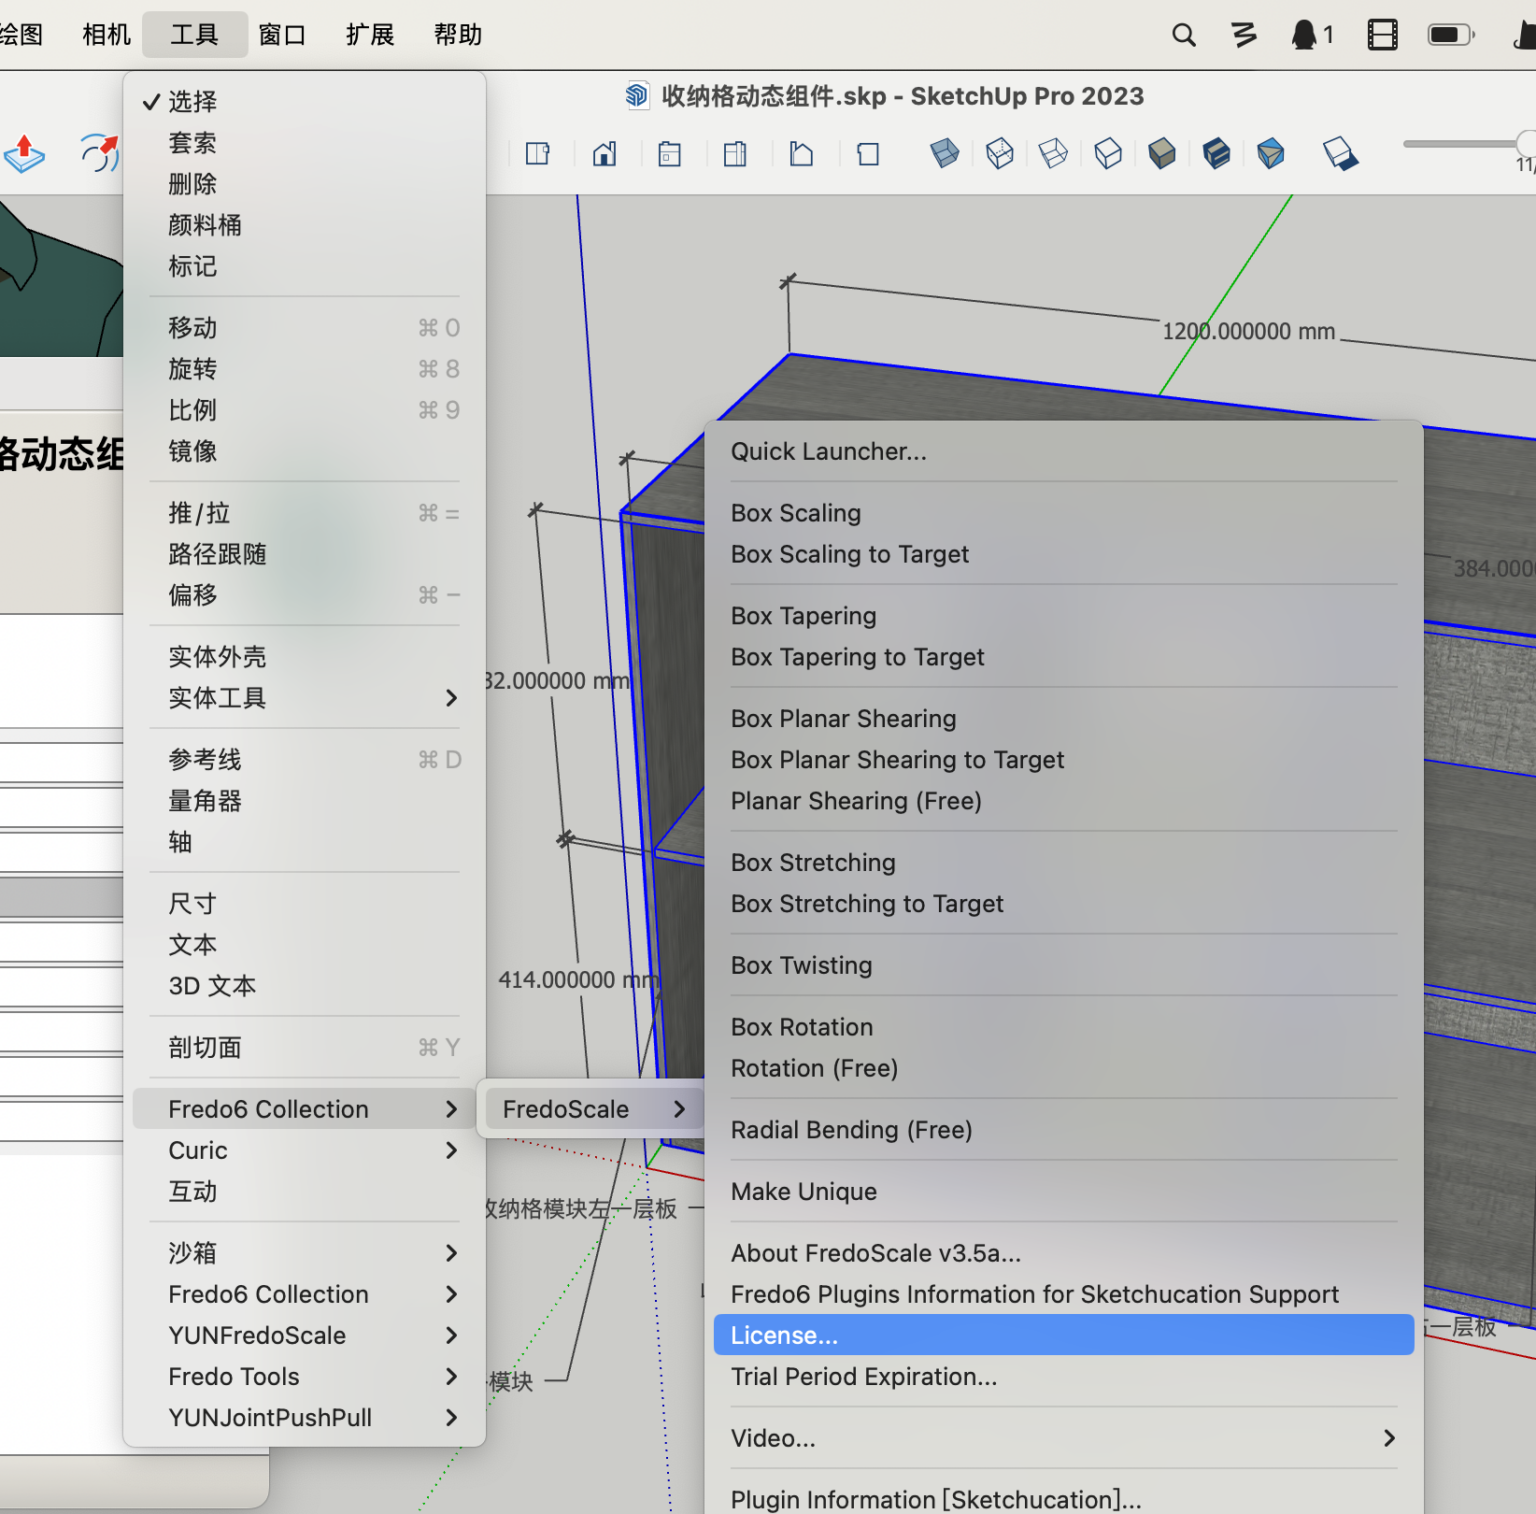This screenshot has width=1536, height=1514.
Task: Toggle Back Edges display style
Action: tap(999, 154)
